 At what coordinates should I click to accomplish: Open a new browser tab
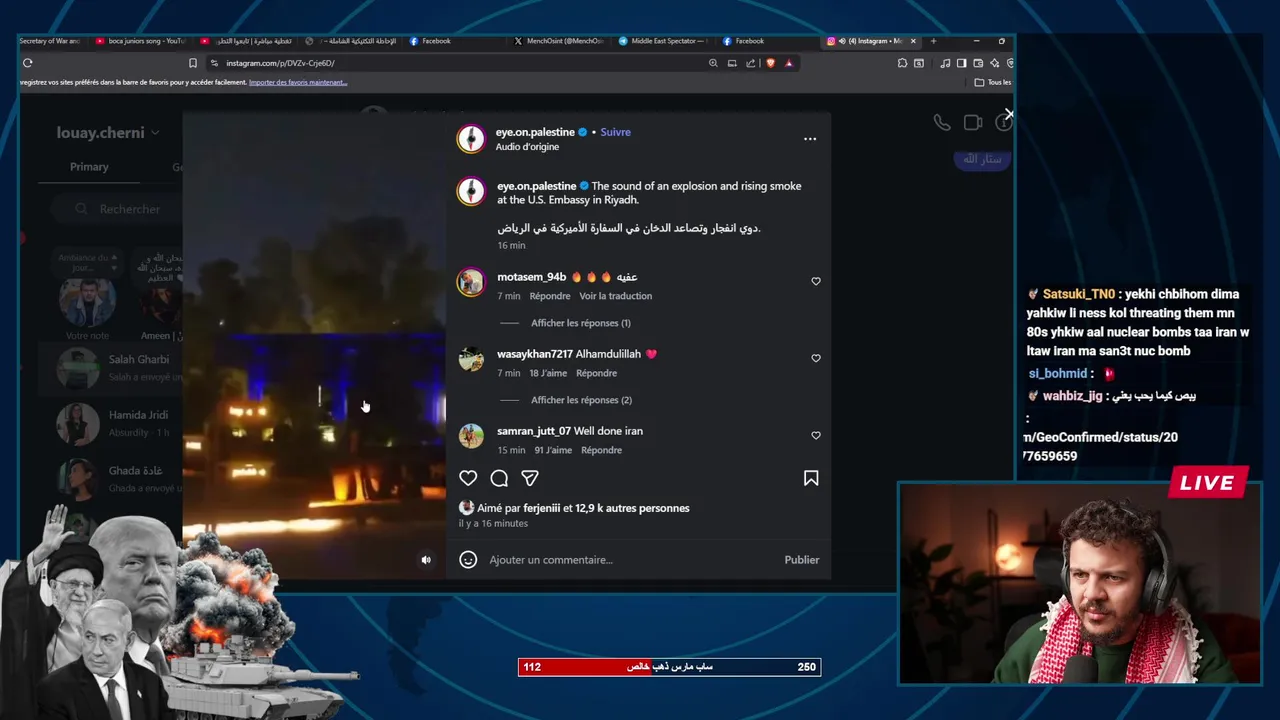(933, 41)
